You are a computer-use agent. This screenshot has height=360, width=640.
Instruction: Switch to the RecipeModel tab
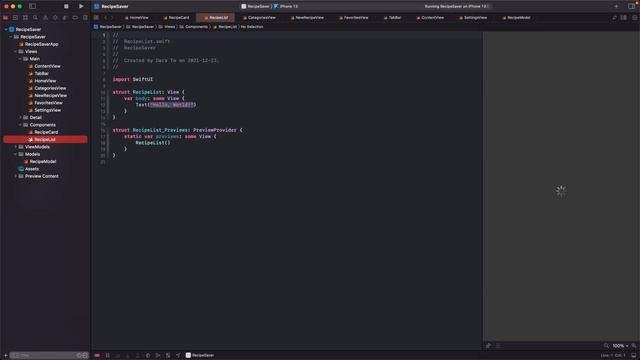click(x=516, y=18)
